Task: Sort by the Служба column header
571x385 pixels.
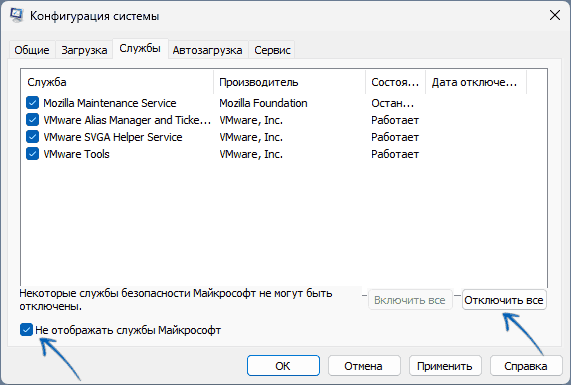Action: [x=117, y=82]
